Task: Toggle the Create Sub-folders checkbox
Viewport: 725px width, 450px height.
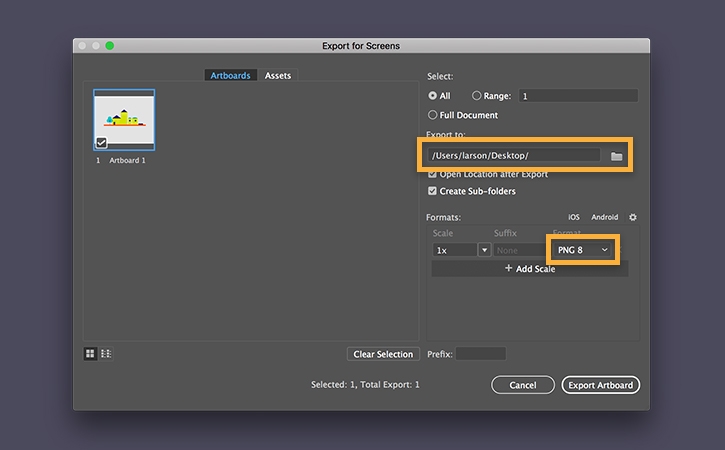Action: [x=433, y=191]
